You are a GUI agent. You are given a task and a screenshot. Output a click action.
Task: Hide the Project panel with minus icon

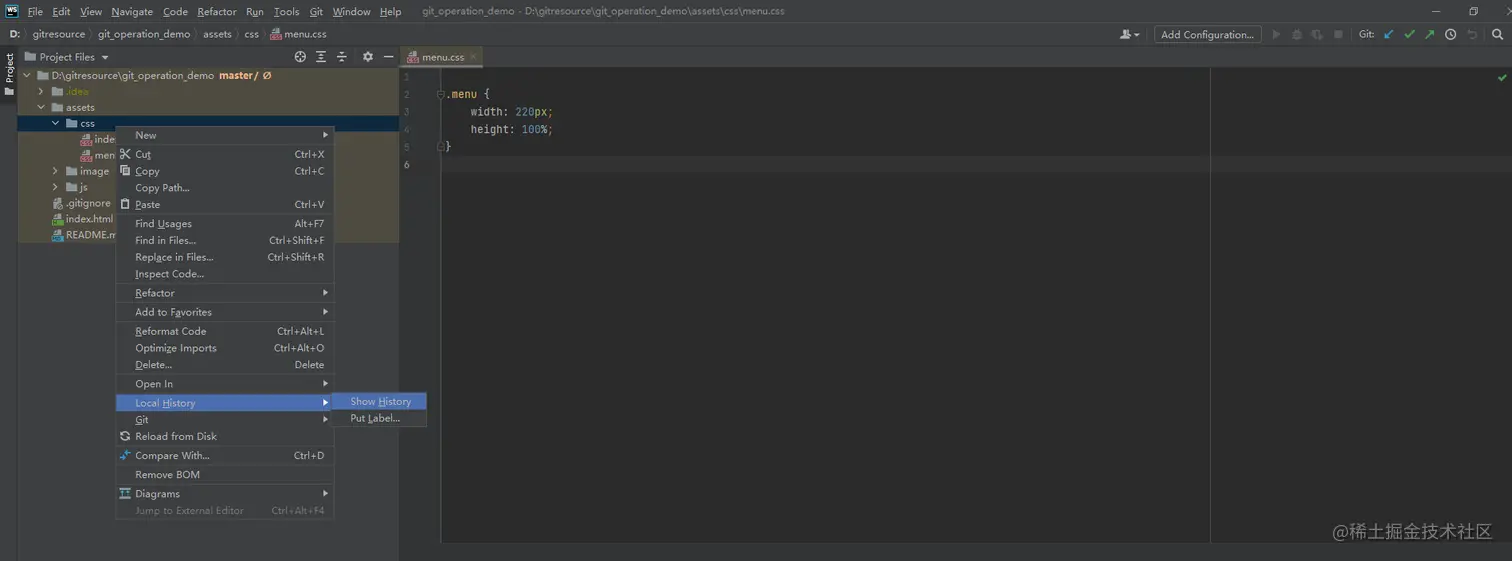tap(388, 57)
